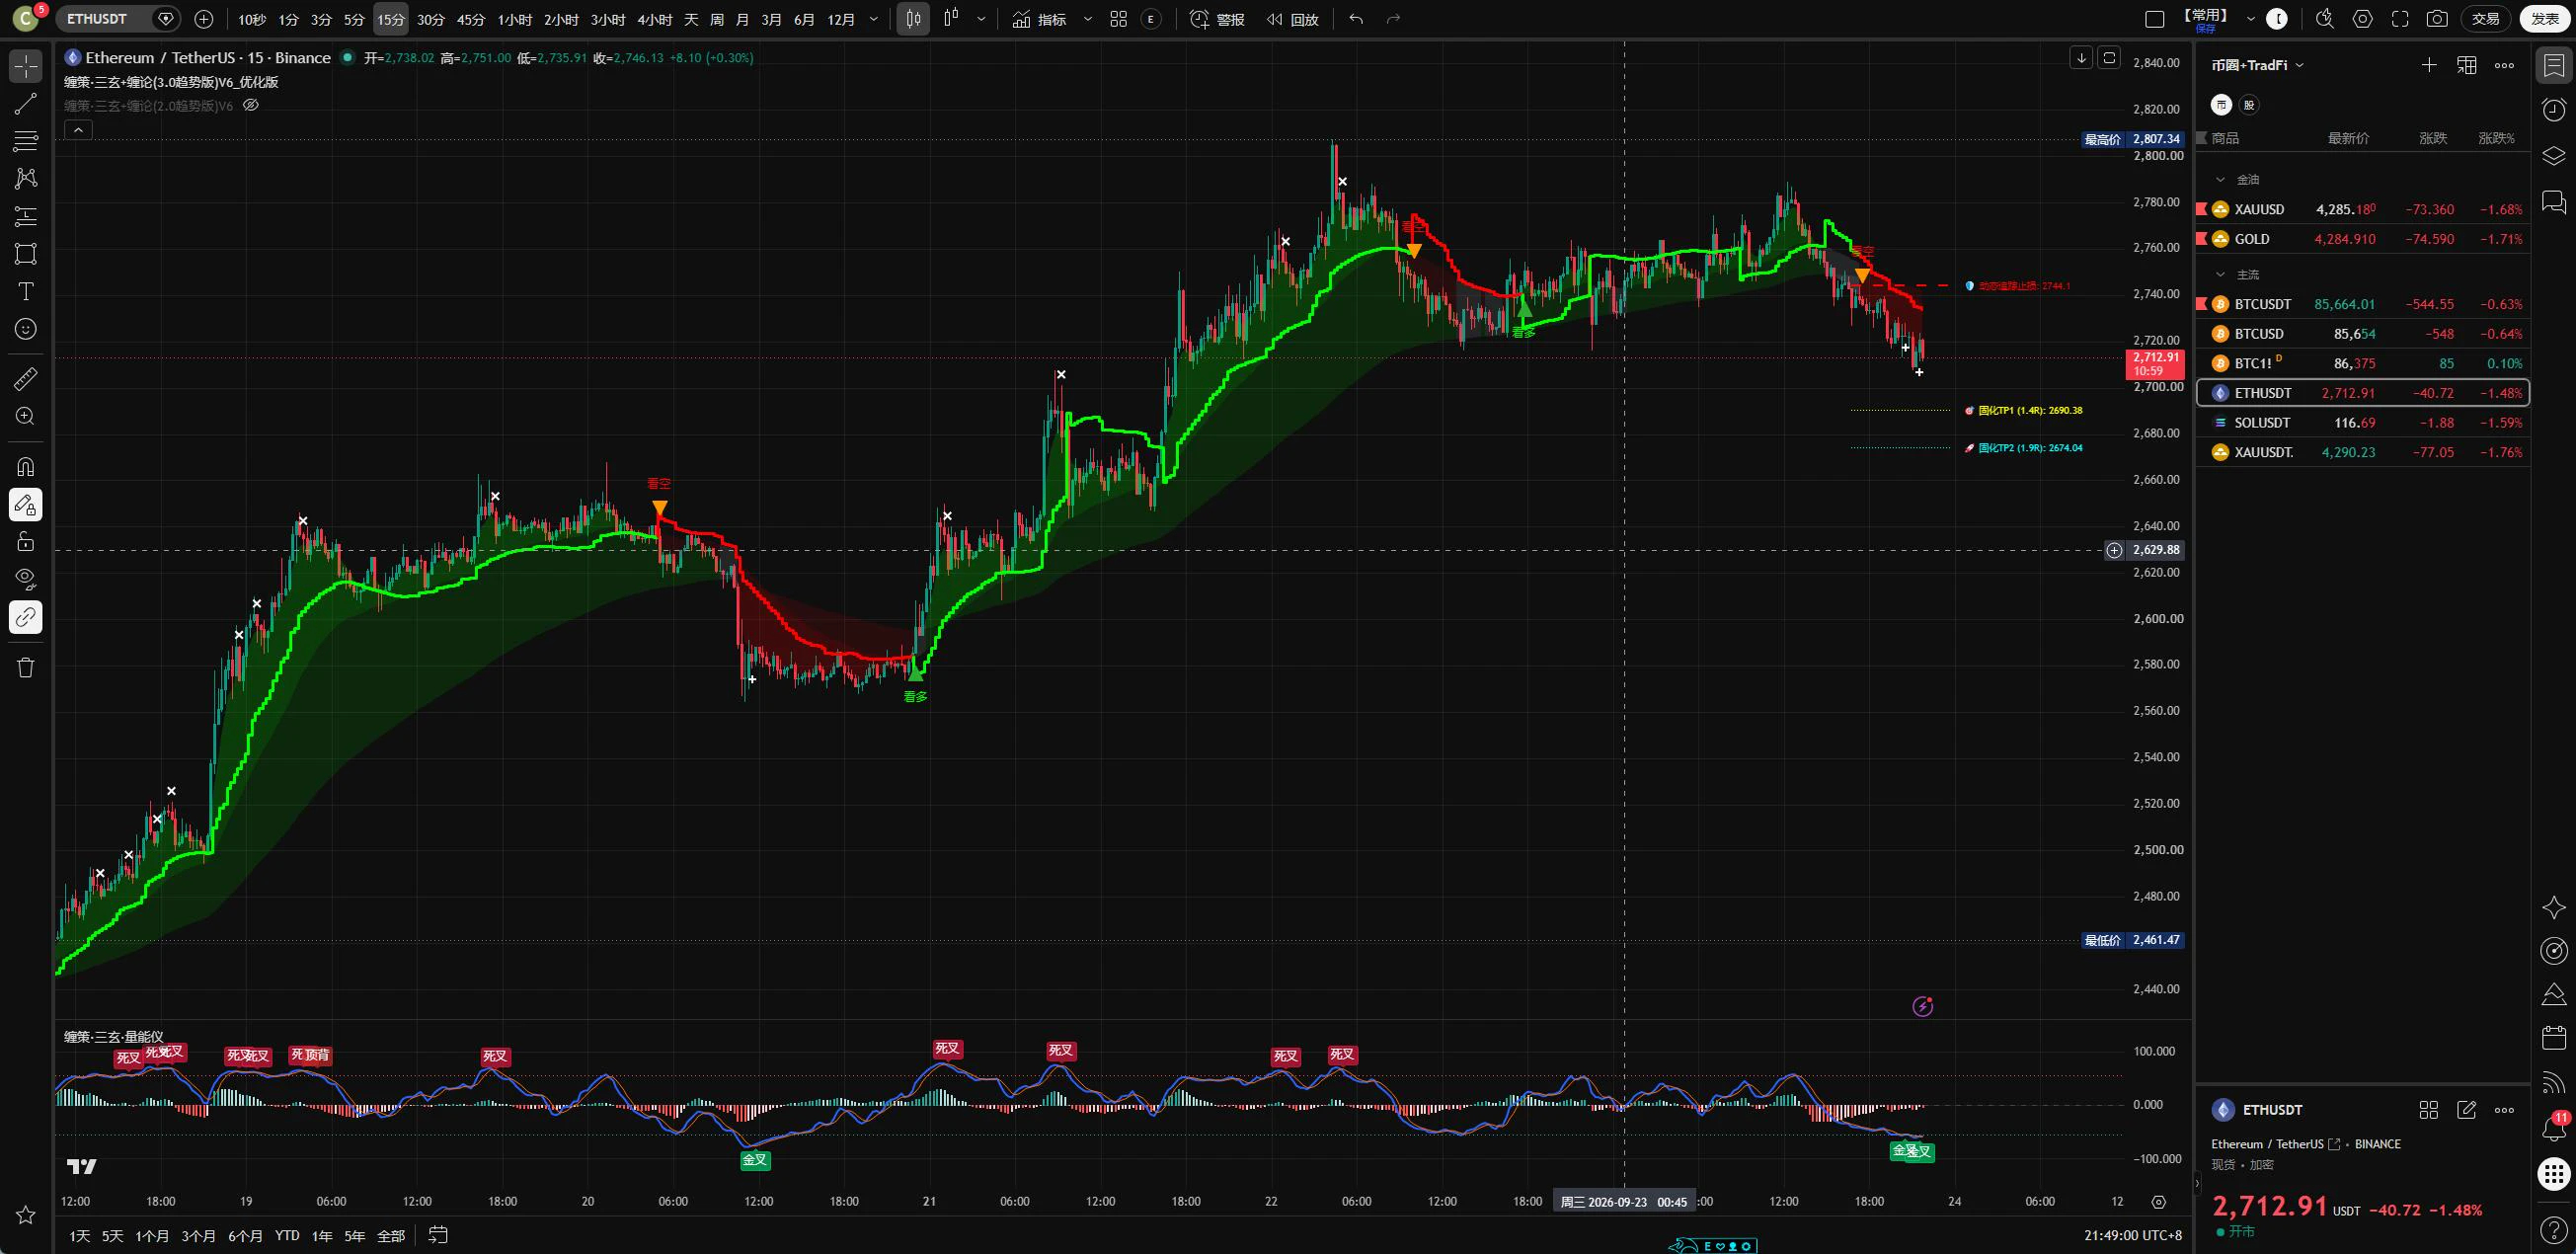Expand the 币圈+TradFi watchlist dropdown
The height and width of the screenshot is (1254, 2576).
click(x=2258, y=65)
